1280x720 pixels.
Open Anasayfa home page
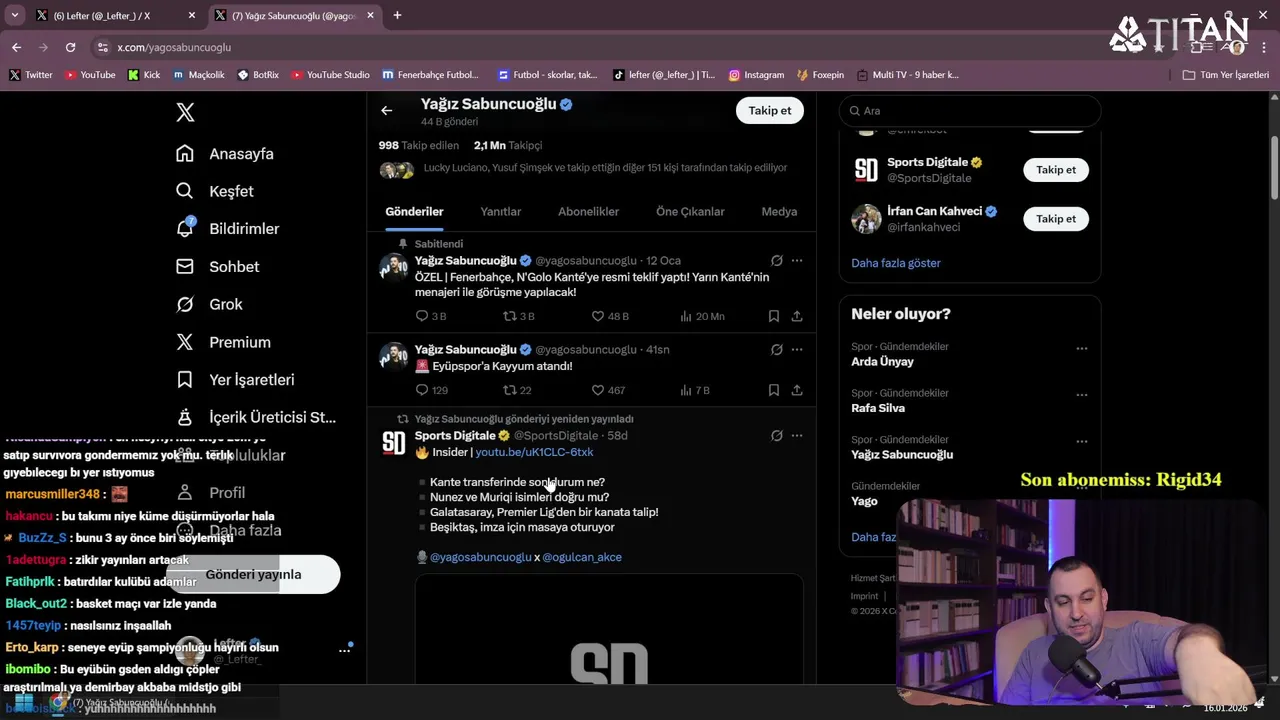tap(225, 154)
